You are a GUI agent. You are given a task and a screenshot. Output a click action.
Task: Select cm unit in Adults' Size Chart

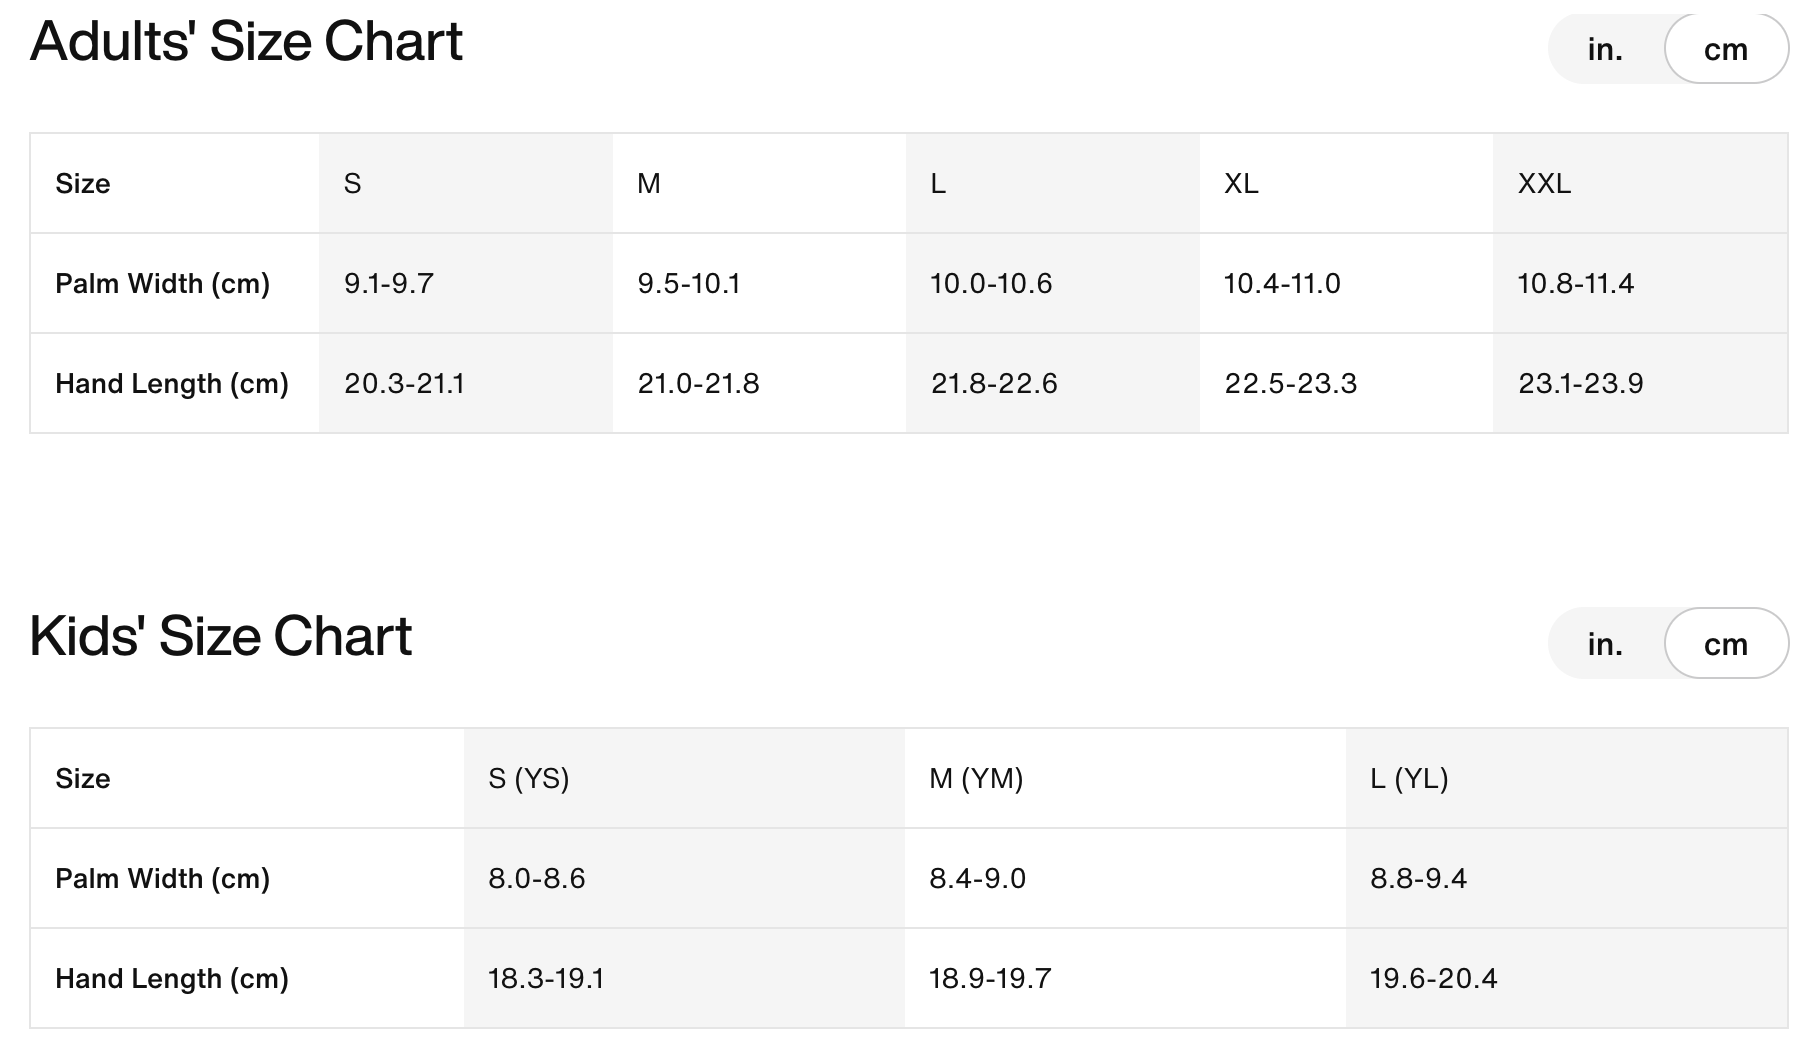click(x=1726, y=49)
